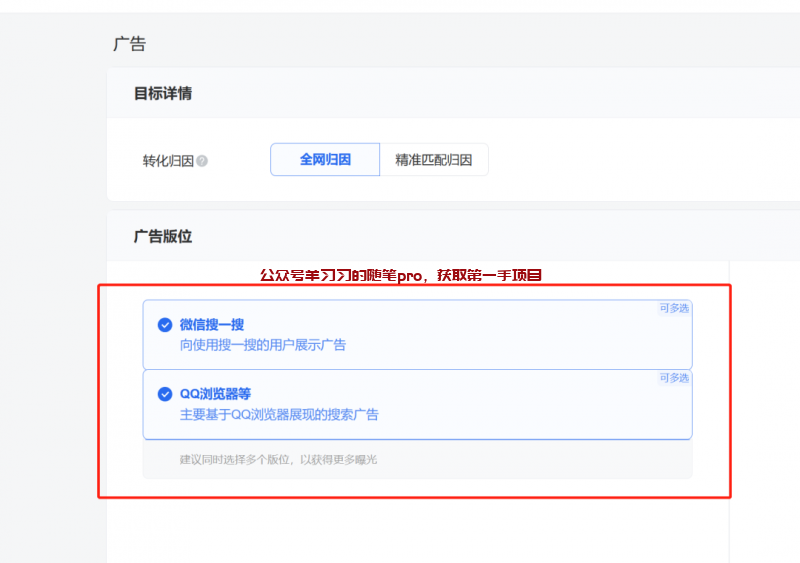This screenshot has width=800, height=563.
Task: Click the 可多选 tag on QQ浏览器等 card
Action: click(x=674, y=378)
